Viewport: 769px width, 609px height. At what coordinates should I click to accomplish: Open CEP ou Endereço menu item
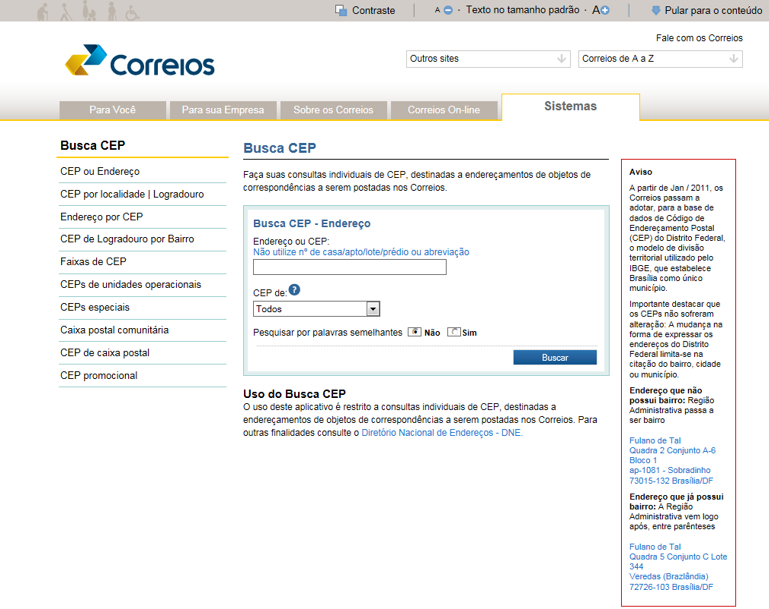pos(100,171)
